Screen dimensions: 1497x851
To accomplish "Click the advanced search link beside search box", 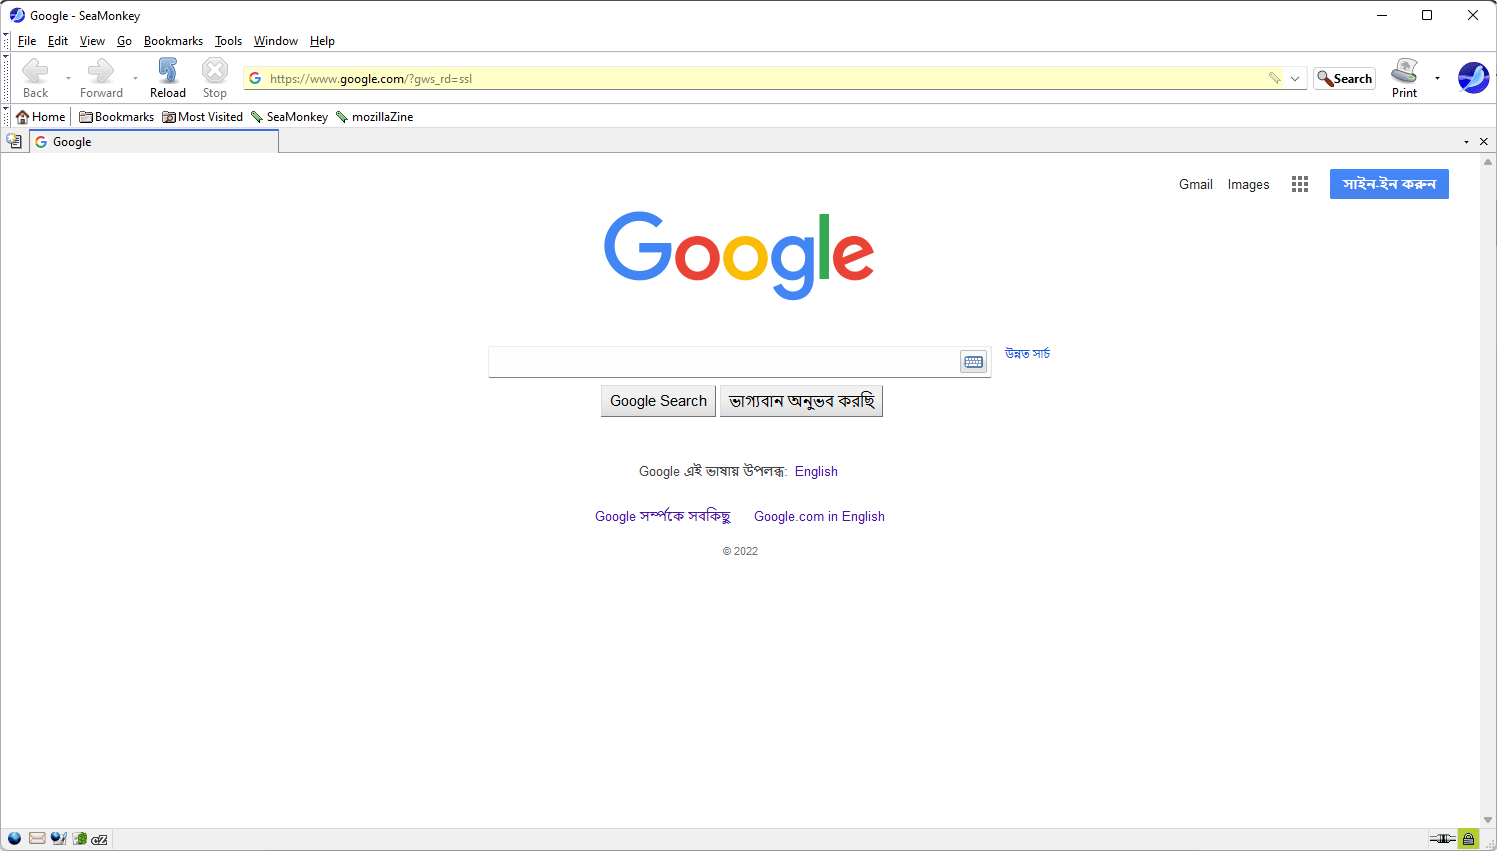I will (1027, 353).
